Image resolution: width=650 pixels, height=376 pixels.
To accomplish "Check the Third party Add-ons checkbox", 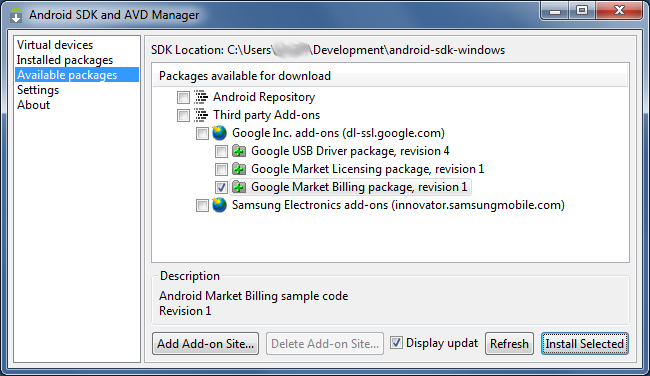I will click(183, 115).
